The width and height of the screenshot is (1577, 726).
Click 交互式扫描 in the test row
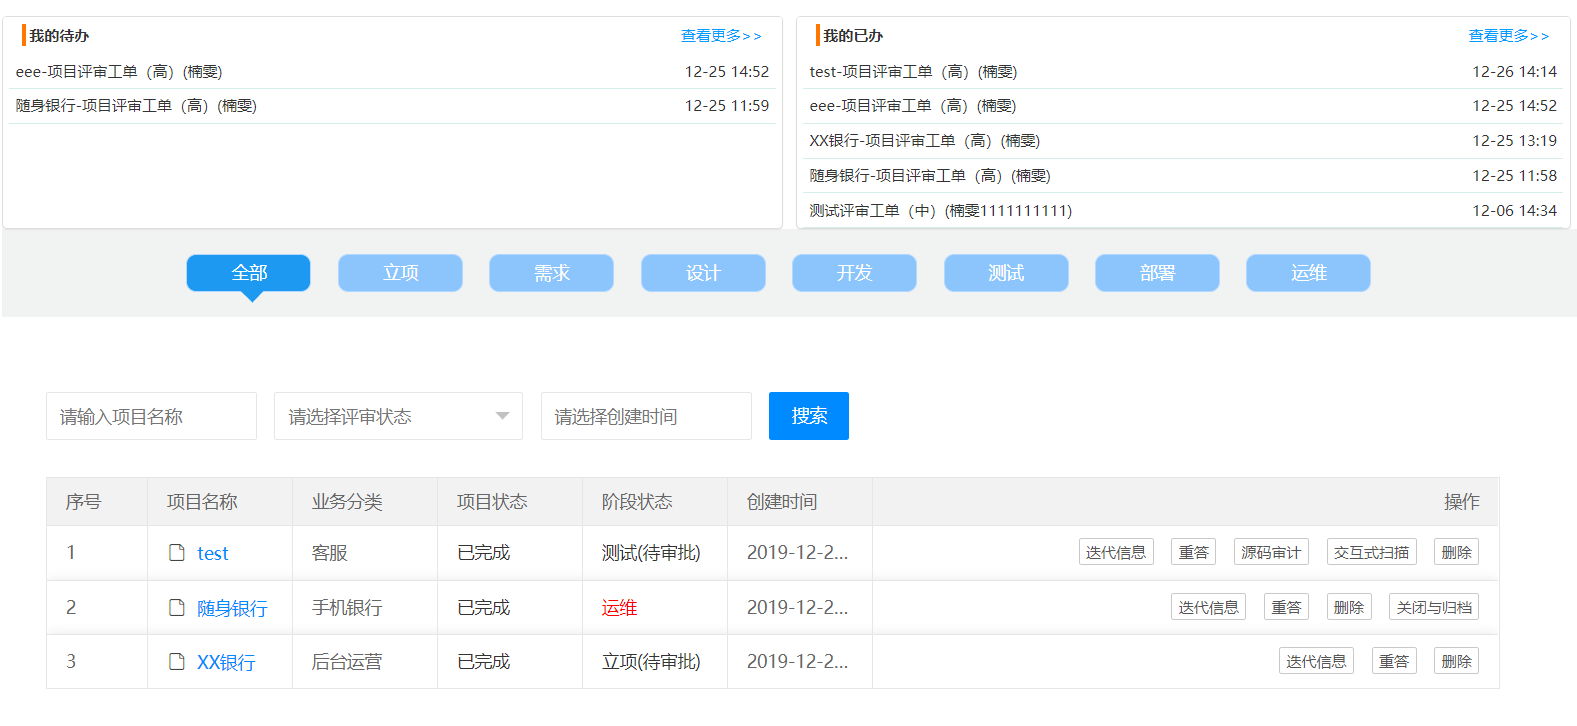[1371, 552]
